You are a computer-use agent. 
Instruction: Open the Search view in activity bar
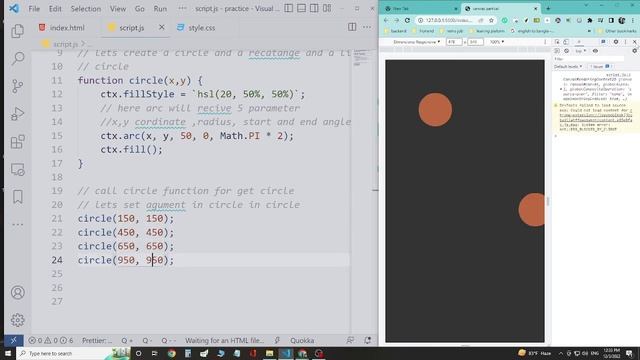[18, 58]
